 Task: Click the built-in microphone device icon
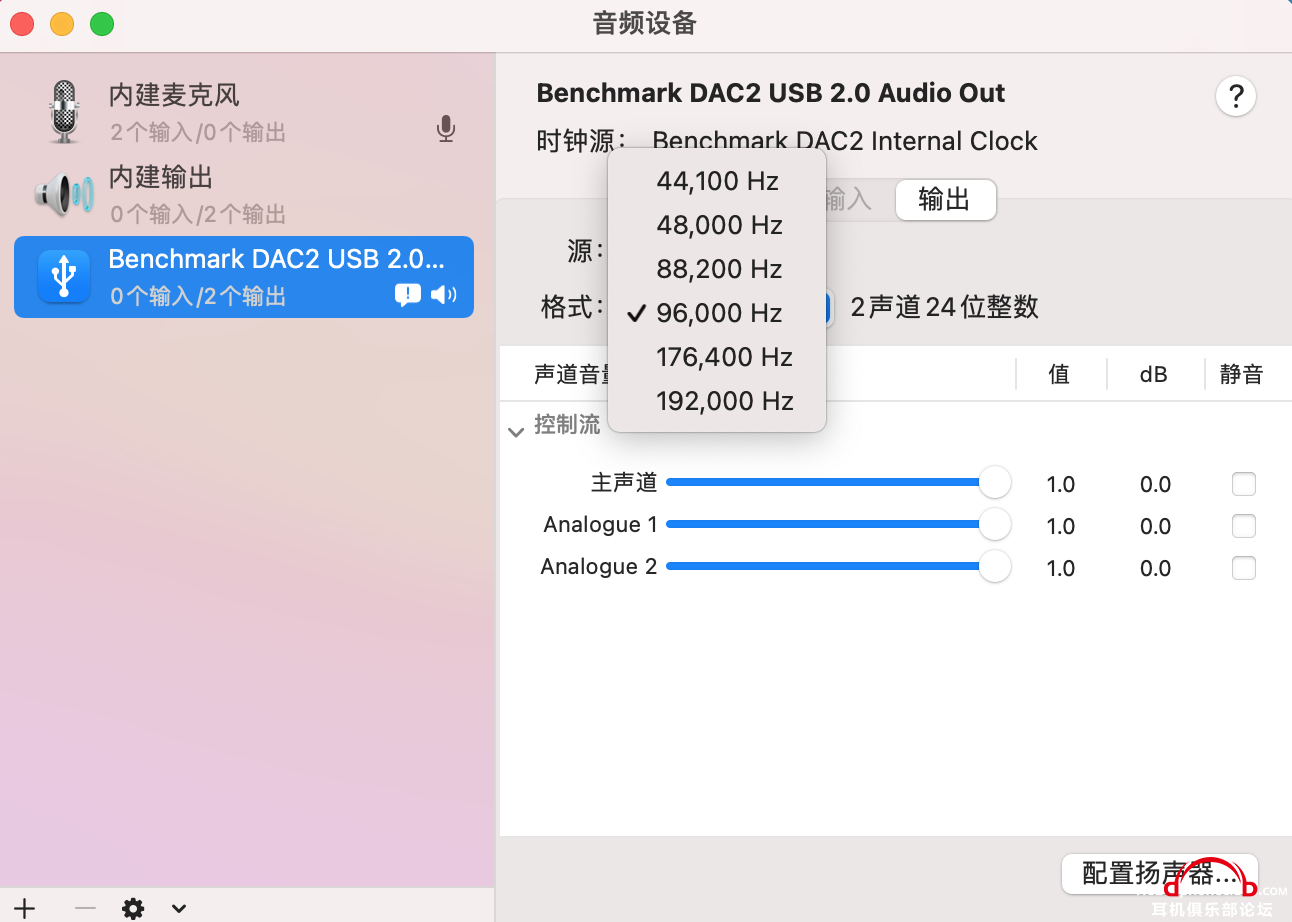coord(64,111)
